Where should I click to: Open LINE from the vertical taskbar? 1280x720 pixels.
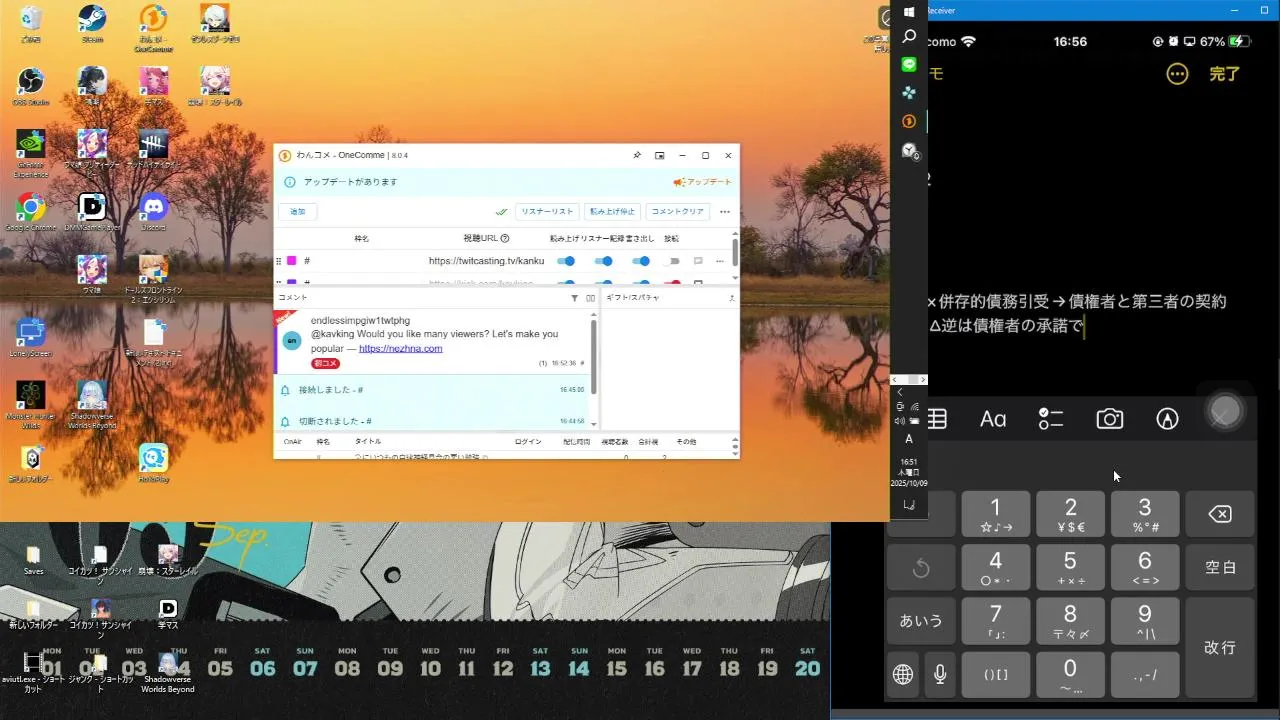coord(909,64)
